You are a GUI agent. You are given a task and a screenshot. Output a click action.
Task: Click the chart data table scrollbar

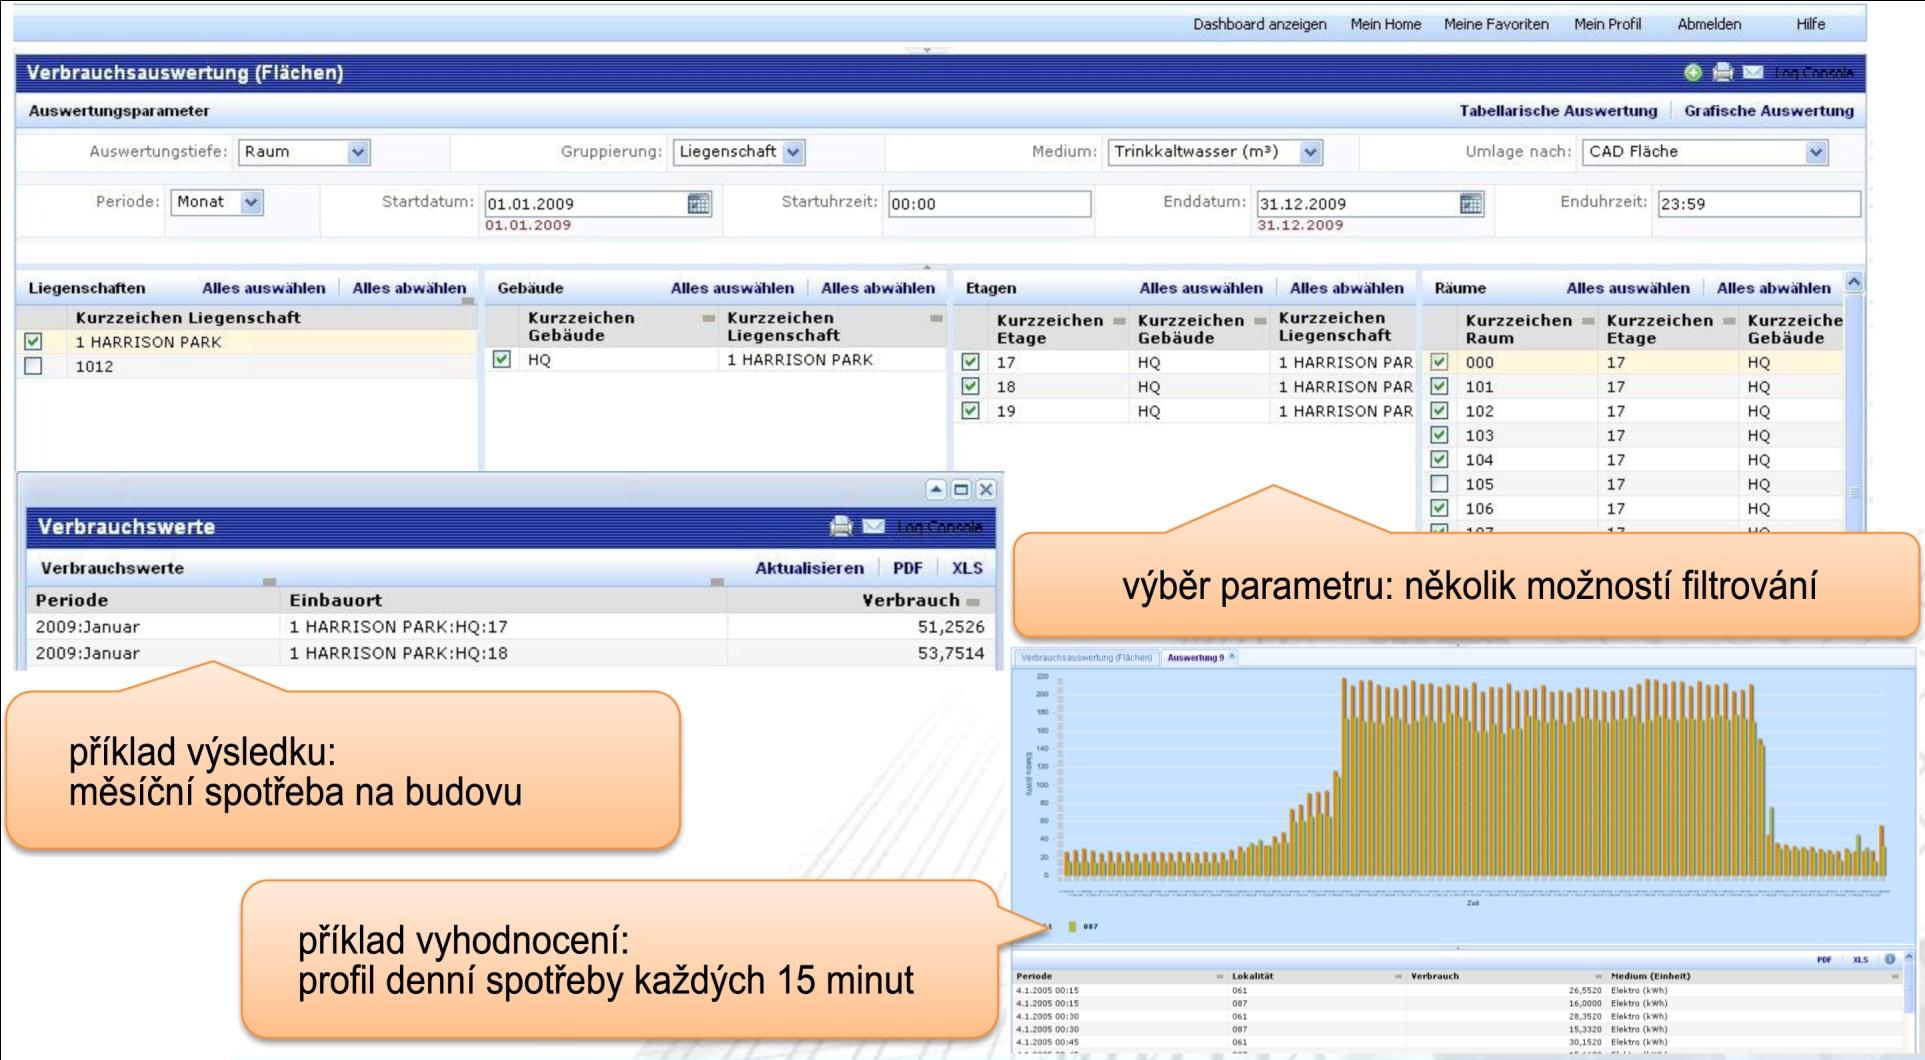tap(1908, 1005)
